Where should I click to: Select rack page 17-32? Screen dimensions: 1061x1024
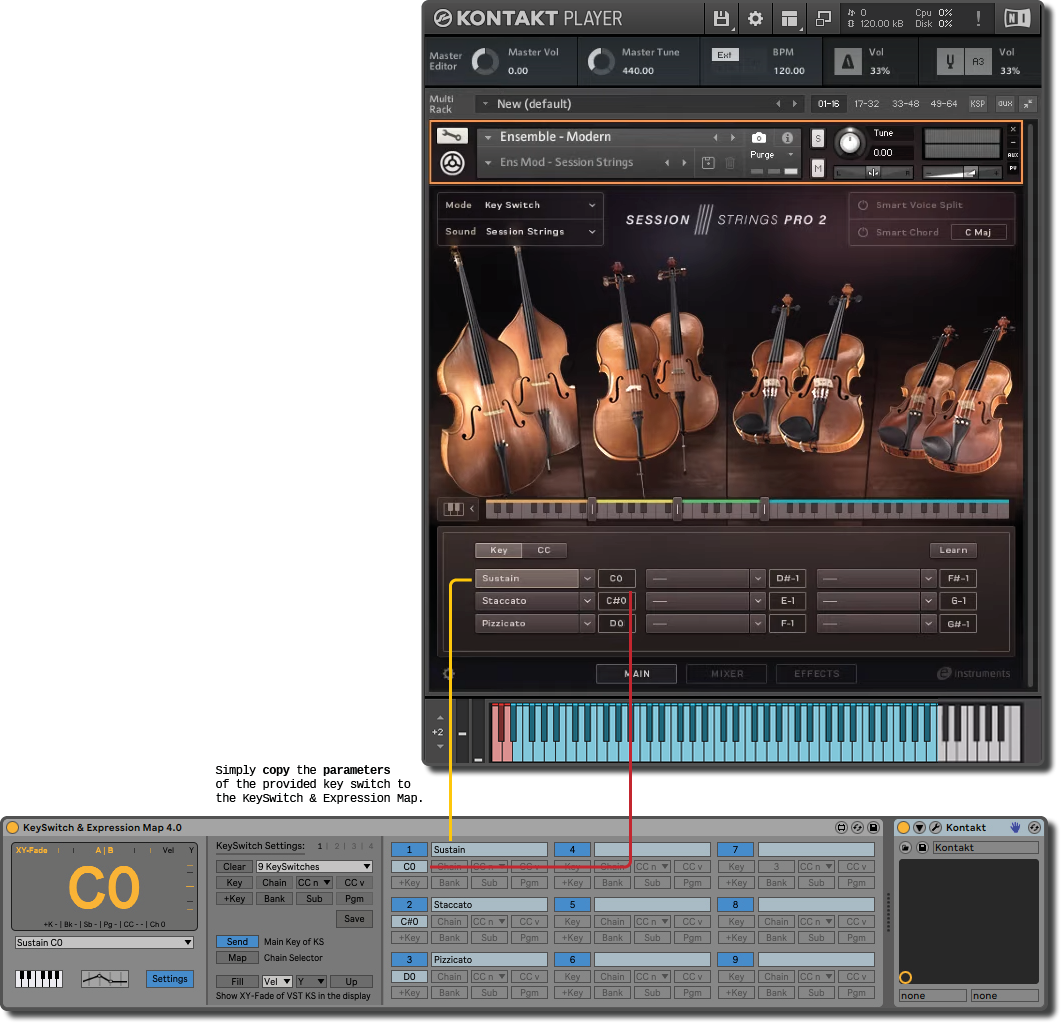(x=866, y=104)
